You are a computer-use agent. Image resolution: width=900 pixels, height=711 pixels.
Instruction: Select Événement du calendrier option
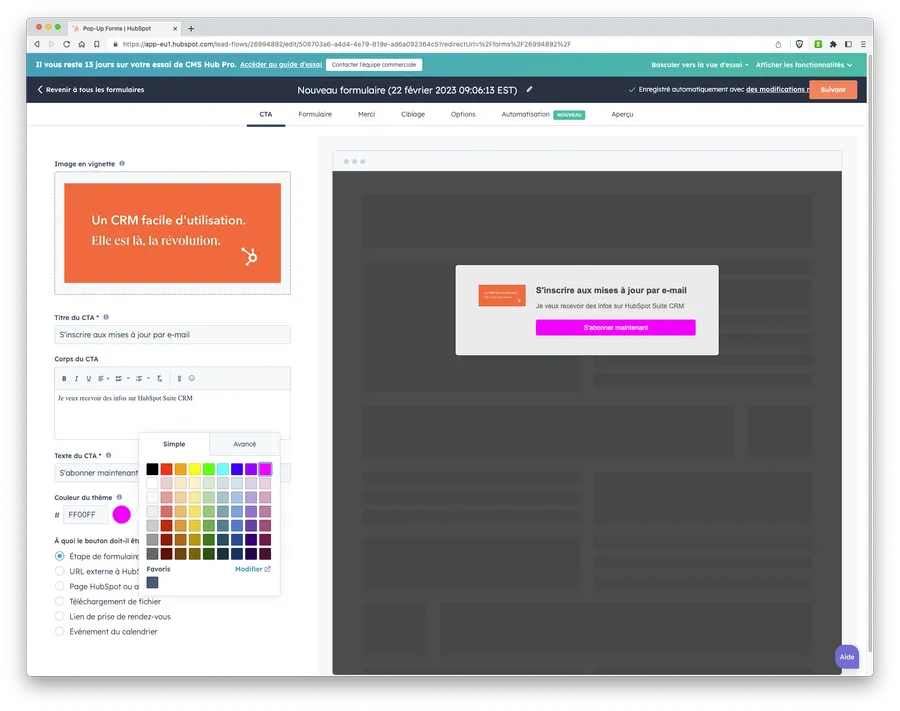[60, 631]
